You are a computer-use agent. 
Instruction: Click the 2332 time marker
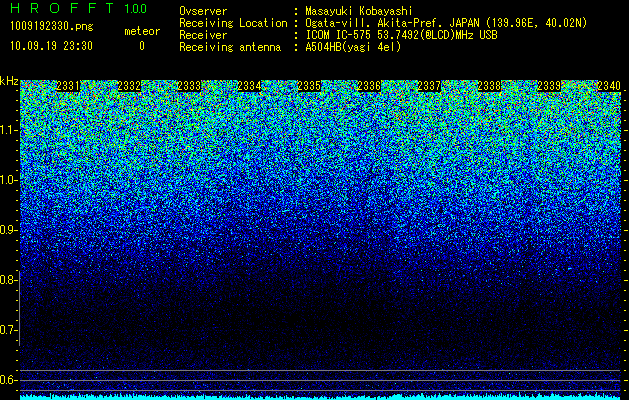[129, 86]
